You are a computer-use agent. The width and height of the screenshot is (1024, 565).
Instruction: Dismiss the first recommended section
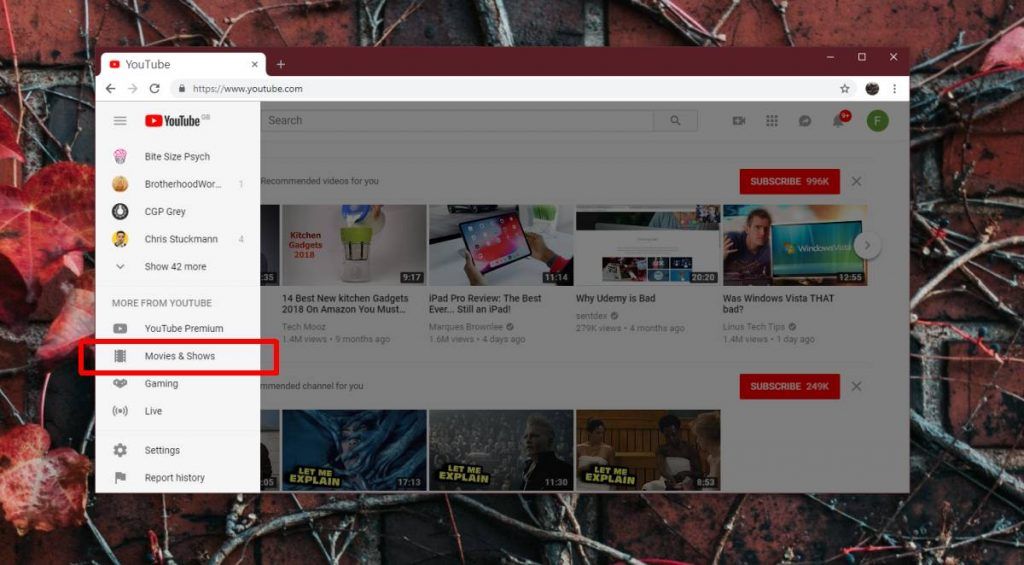[x=856, y=181]
